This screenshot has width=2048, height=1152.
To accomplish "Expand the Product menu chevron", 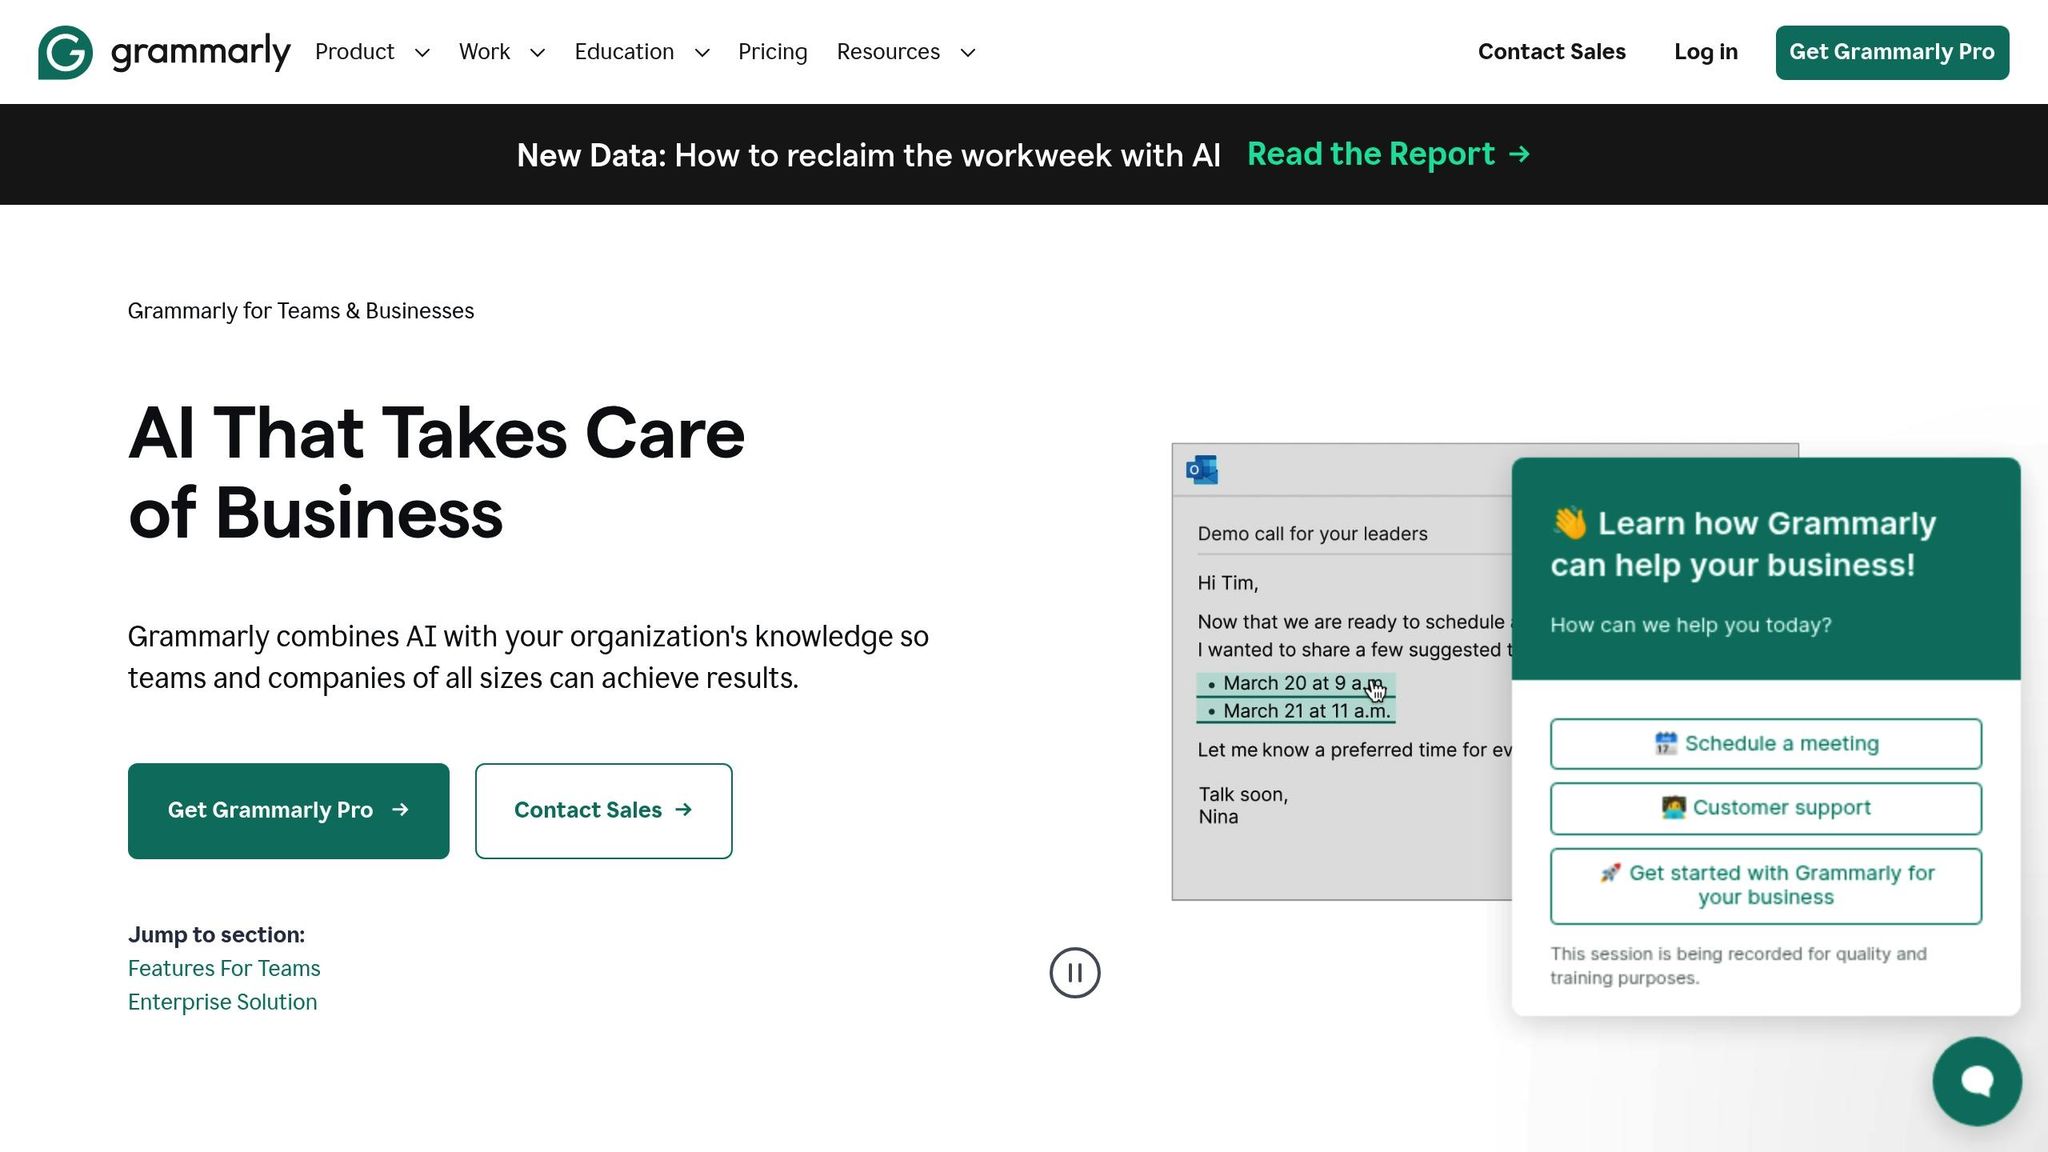I will coord(422,53).
